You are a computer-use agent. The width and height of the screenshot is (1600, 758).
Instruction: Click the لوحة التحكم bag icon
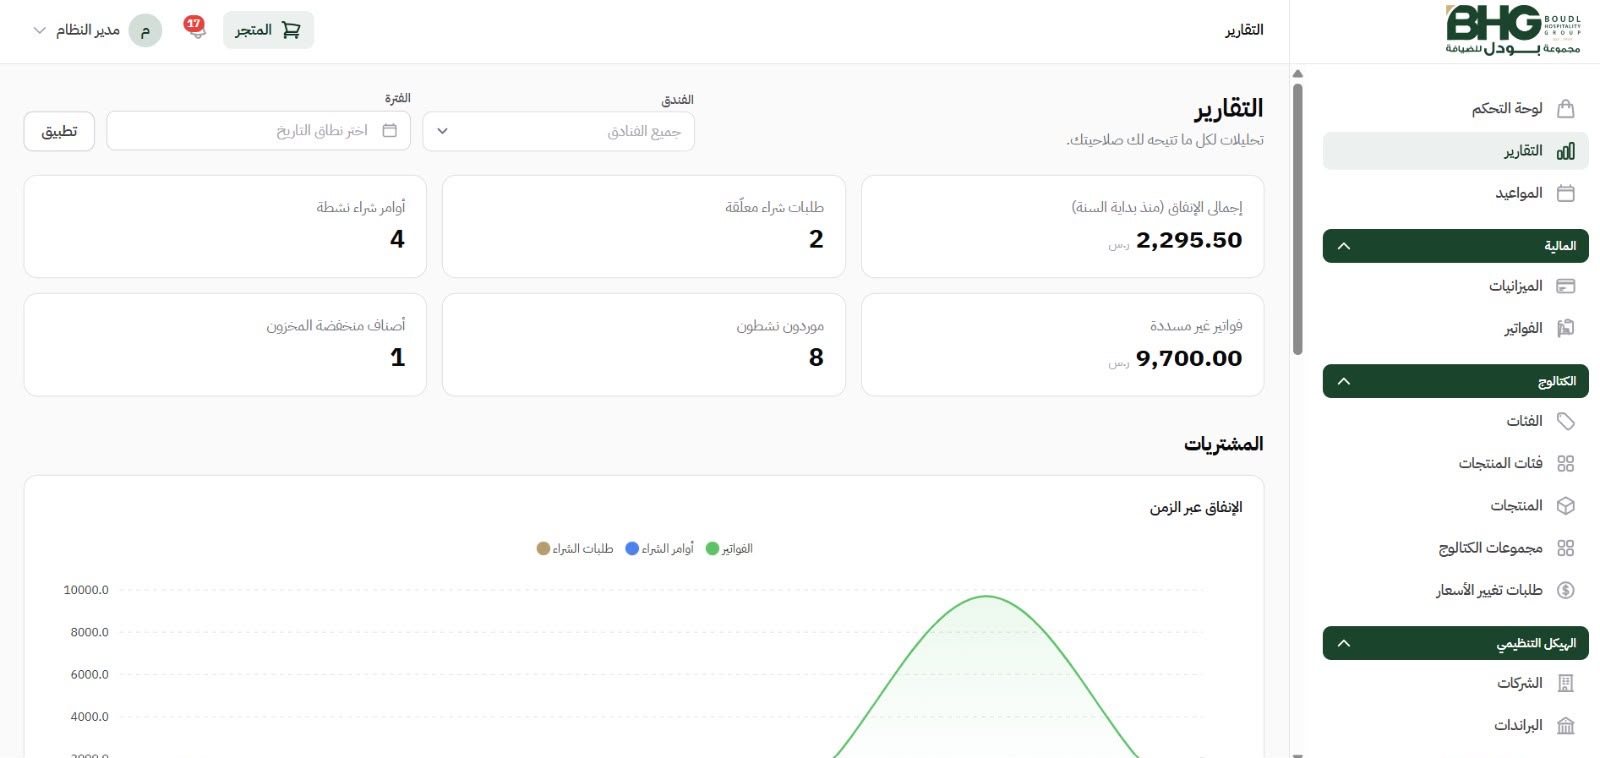[x=1566, y=108]
